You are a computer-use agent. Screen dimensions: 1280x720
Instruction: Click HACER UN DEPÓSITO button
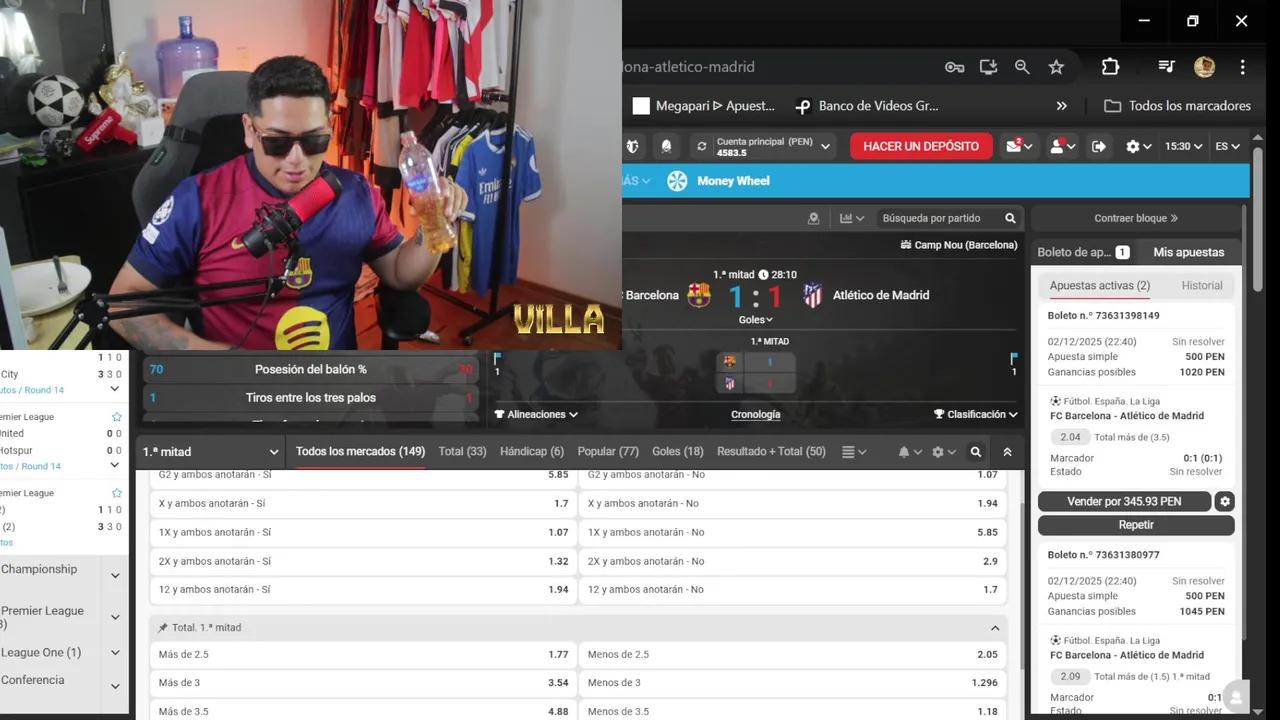click(921, 146)
